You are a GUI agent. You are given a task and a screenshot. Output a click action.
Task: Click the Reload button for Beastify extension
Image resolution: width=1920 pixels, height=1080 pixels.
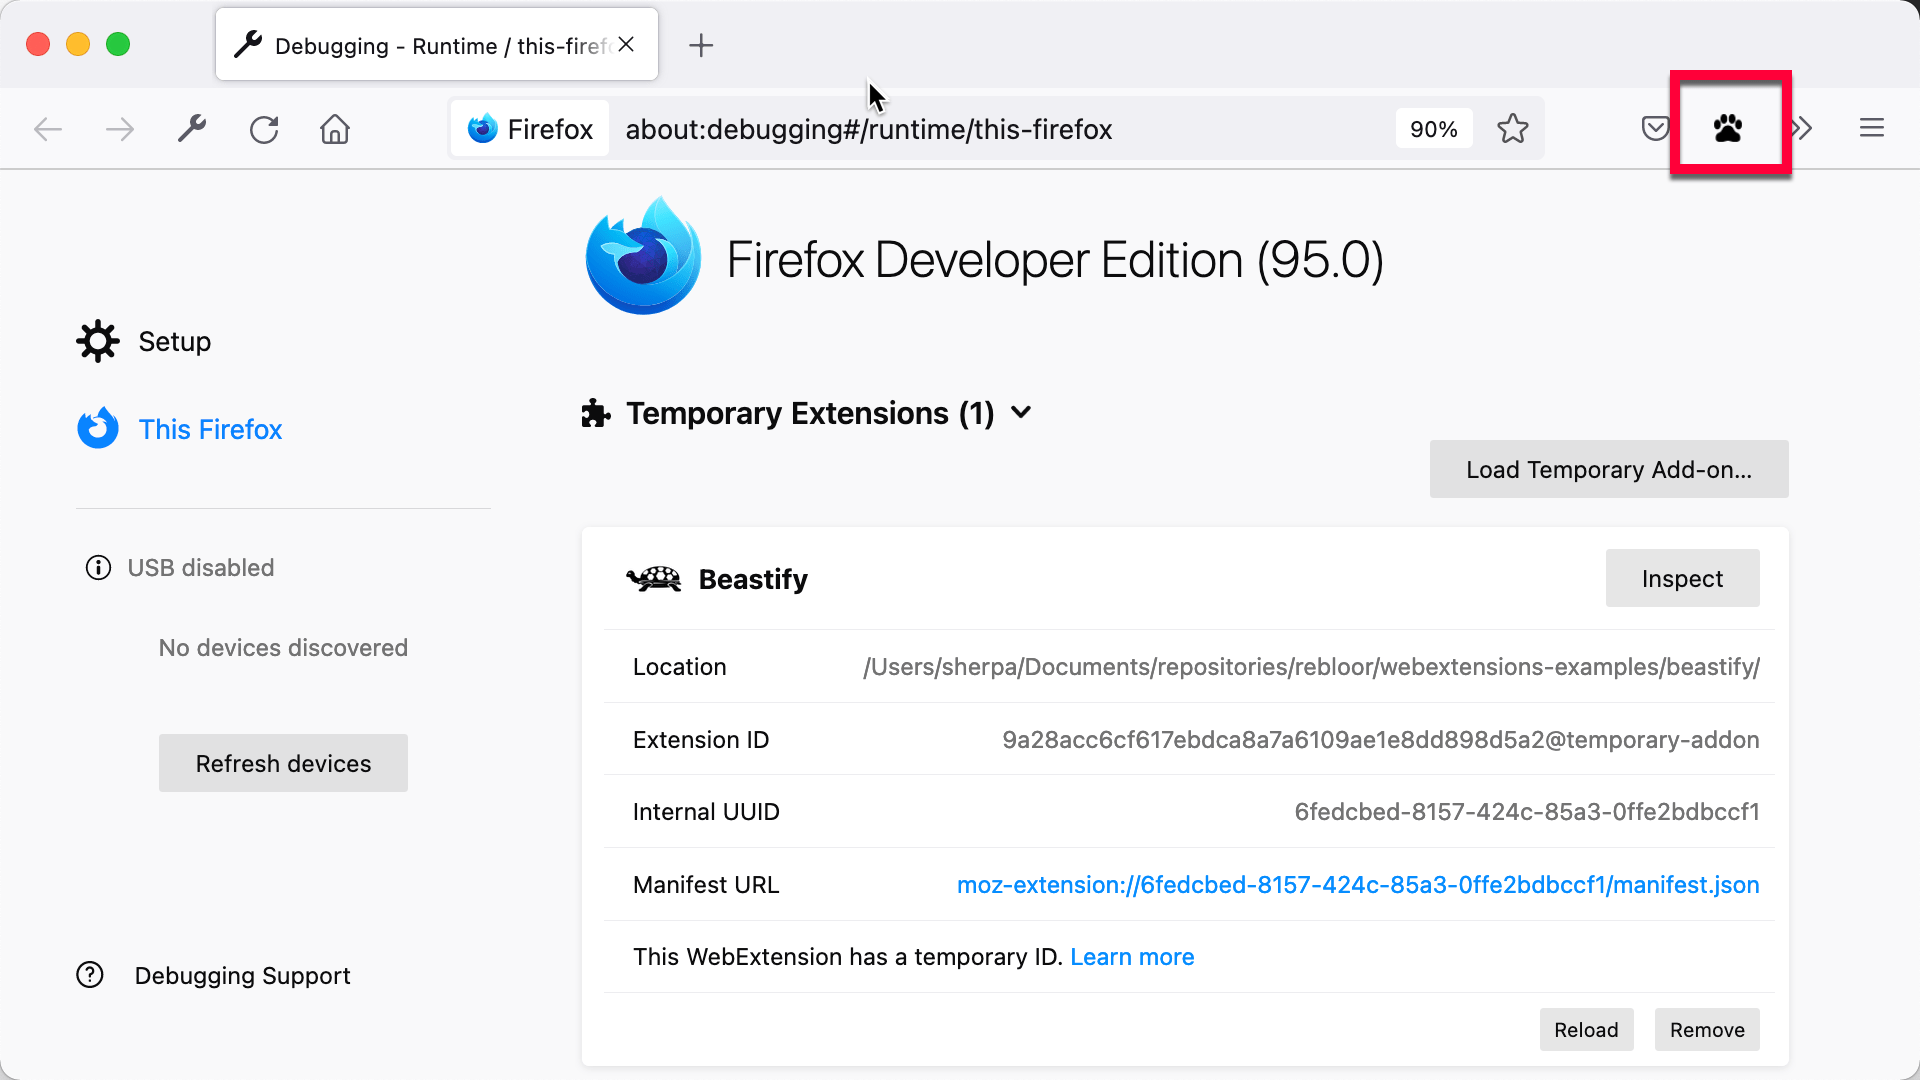click(1586, 1029)
